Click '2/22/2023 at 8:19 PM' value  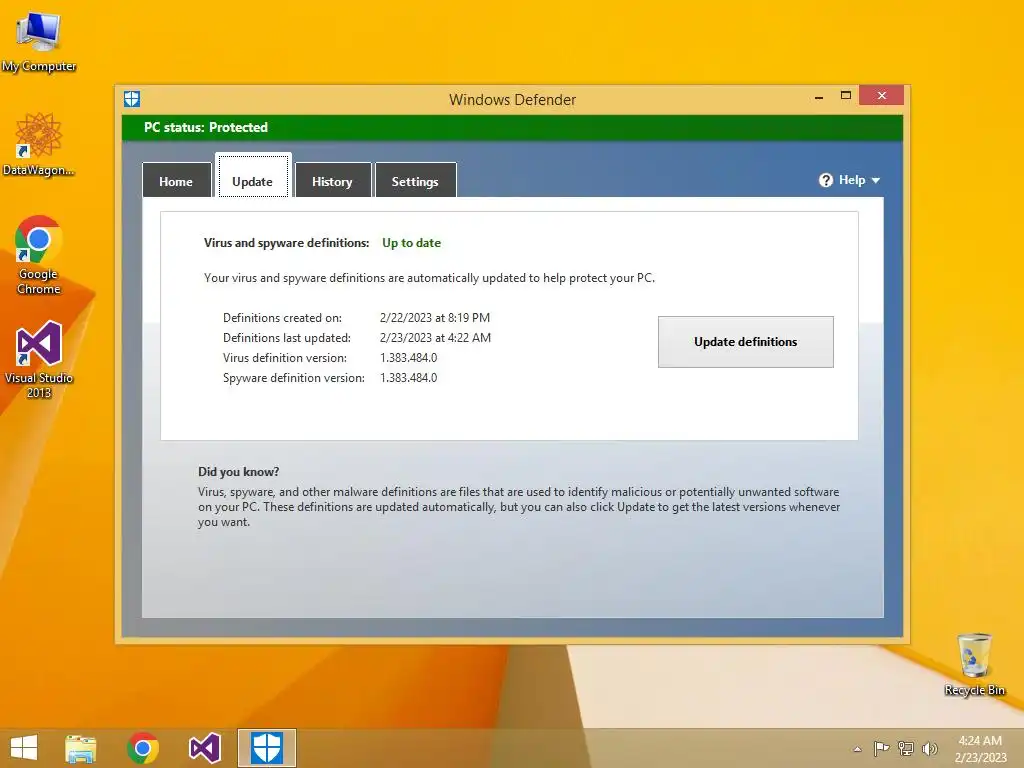(x=435, y=318)
